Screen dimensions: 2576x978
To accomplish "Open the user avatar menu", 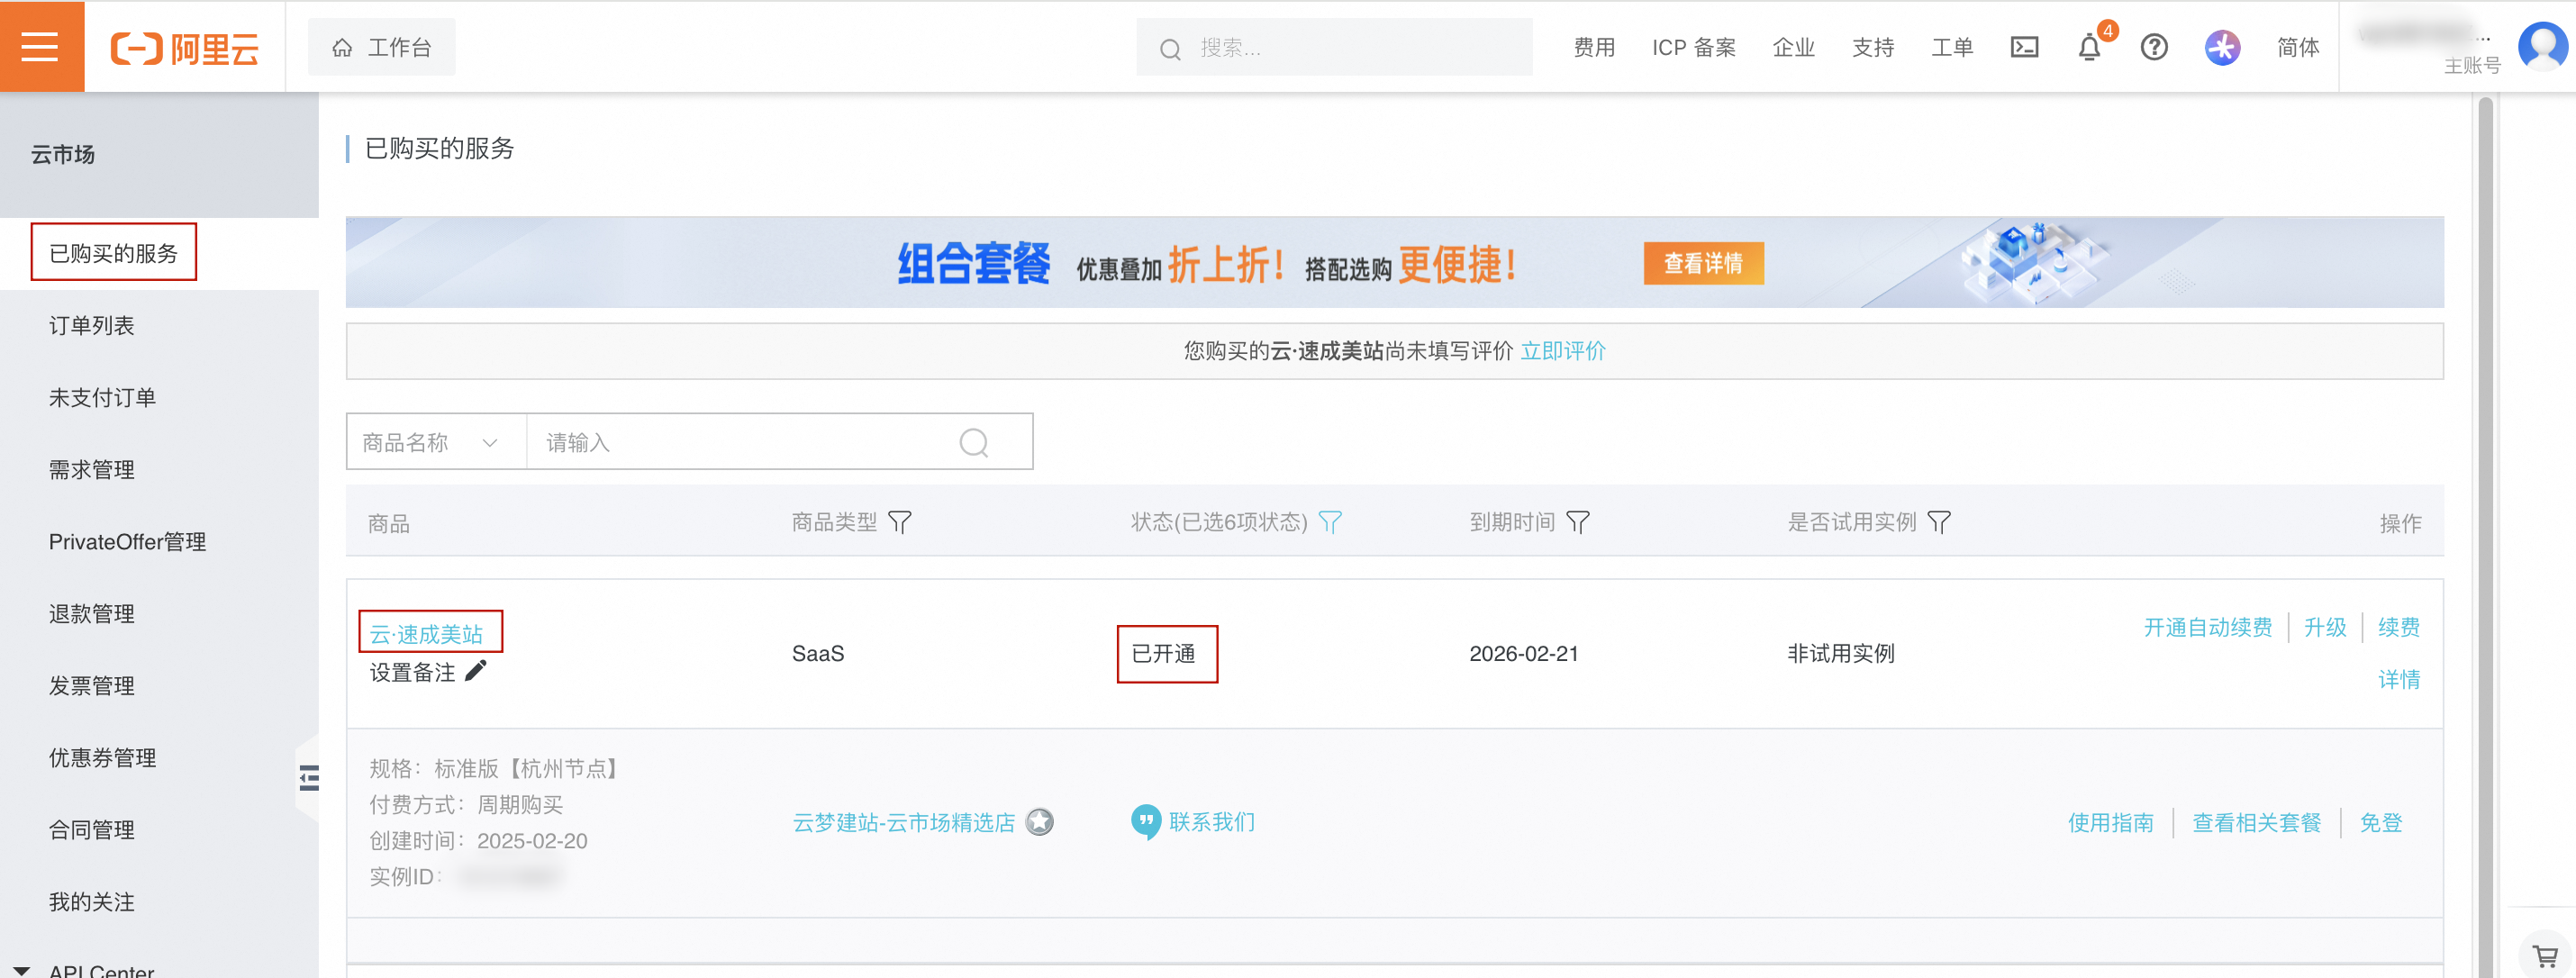I will pyautogui.click(x=2541, y=46).
